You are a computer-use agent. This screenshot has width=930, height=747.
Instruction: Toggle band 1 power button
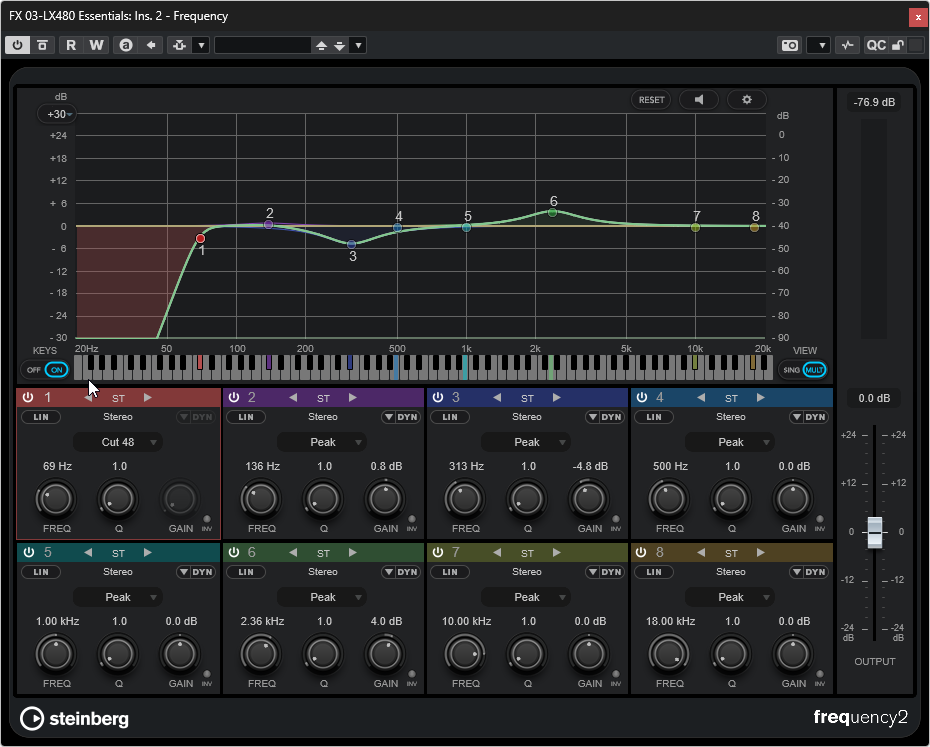point(28,398)
